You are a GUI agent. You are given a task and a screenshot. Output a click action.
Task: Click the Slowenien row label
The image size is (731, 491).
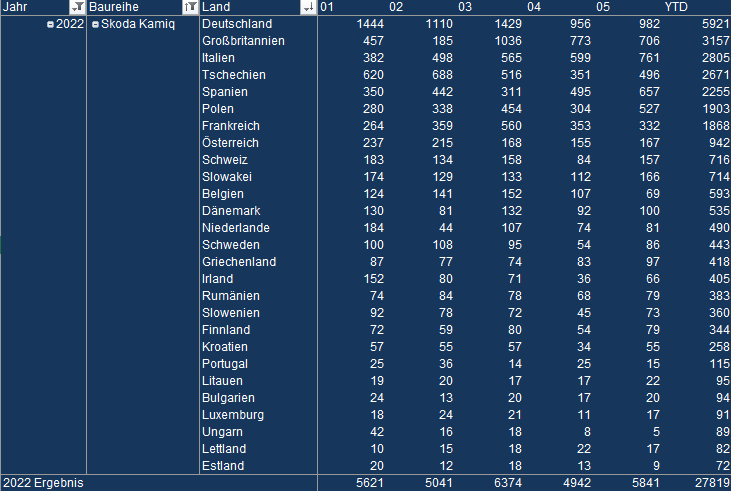231,313
